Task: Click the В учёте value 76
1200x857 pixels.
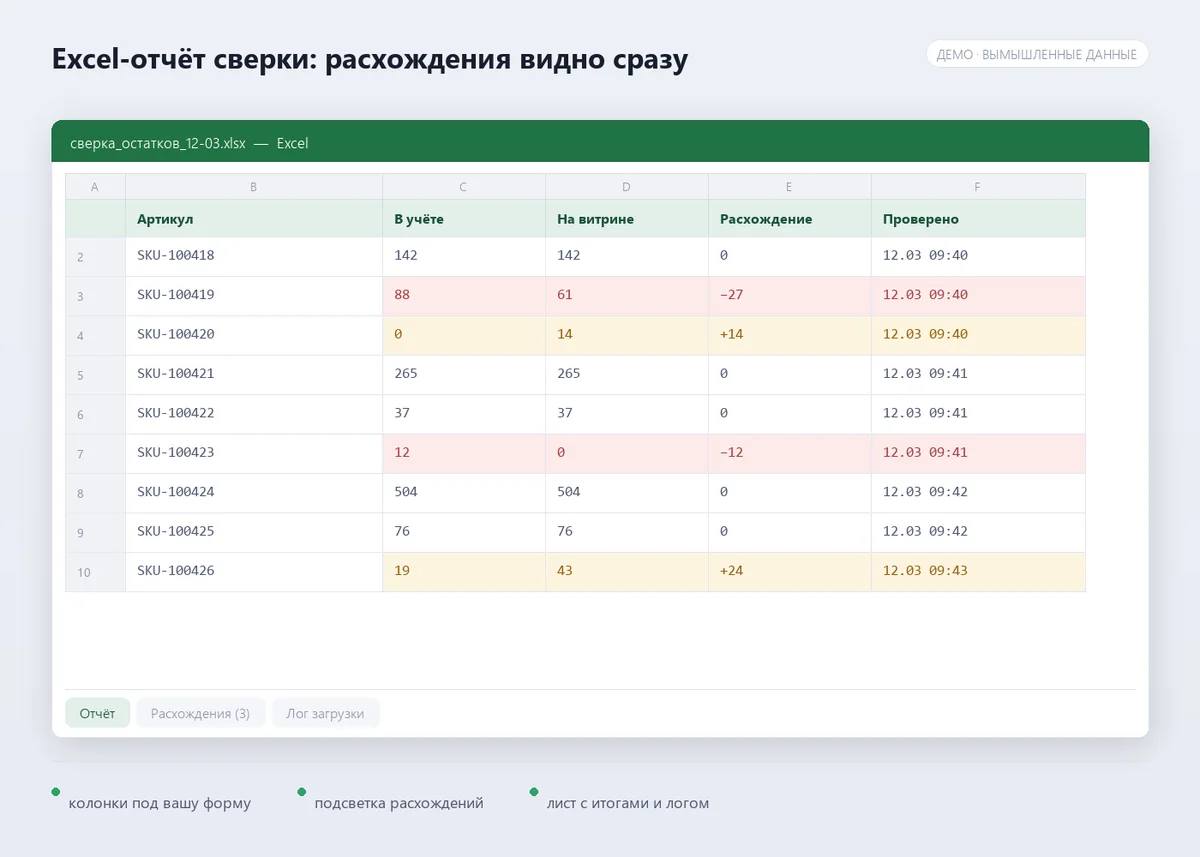Action: click(464, 532)
